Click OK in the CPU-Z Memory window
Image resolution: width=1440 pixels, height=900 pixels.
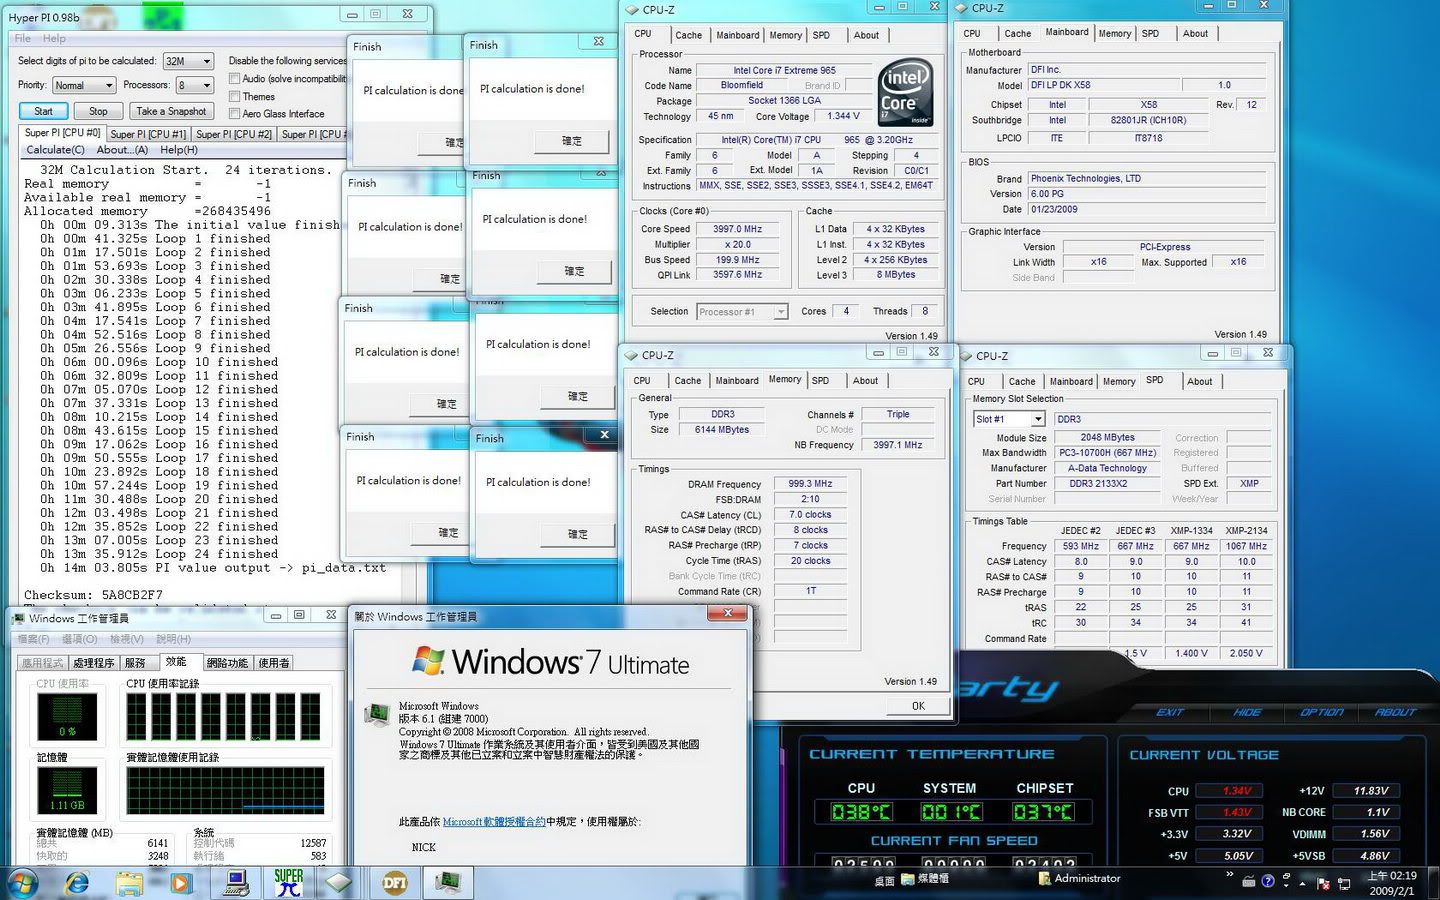pos(918,706)
